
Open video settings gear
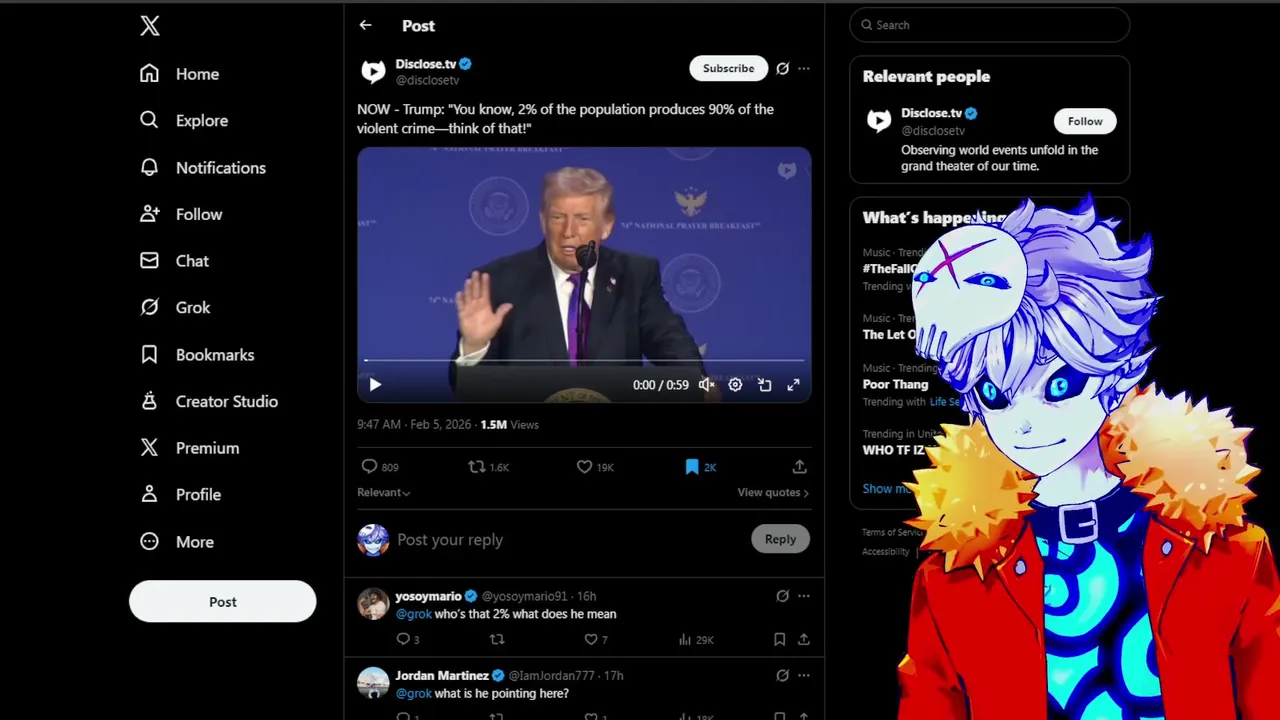click(x=735, y=385)
